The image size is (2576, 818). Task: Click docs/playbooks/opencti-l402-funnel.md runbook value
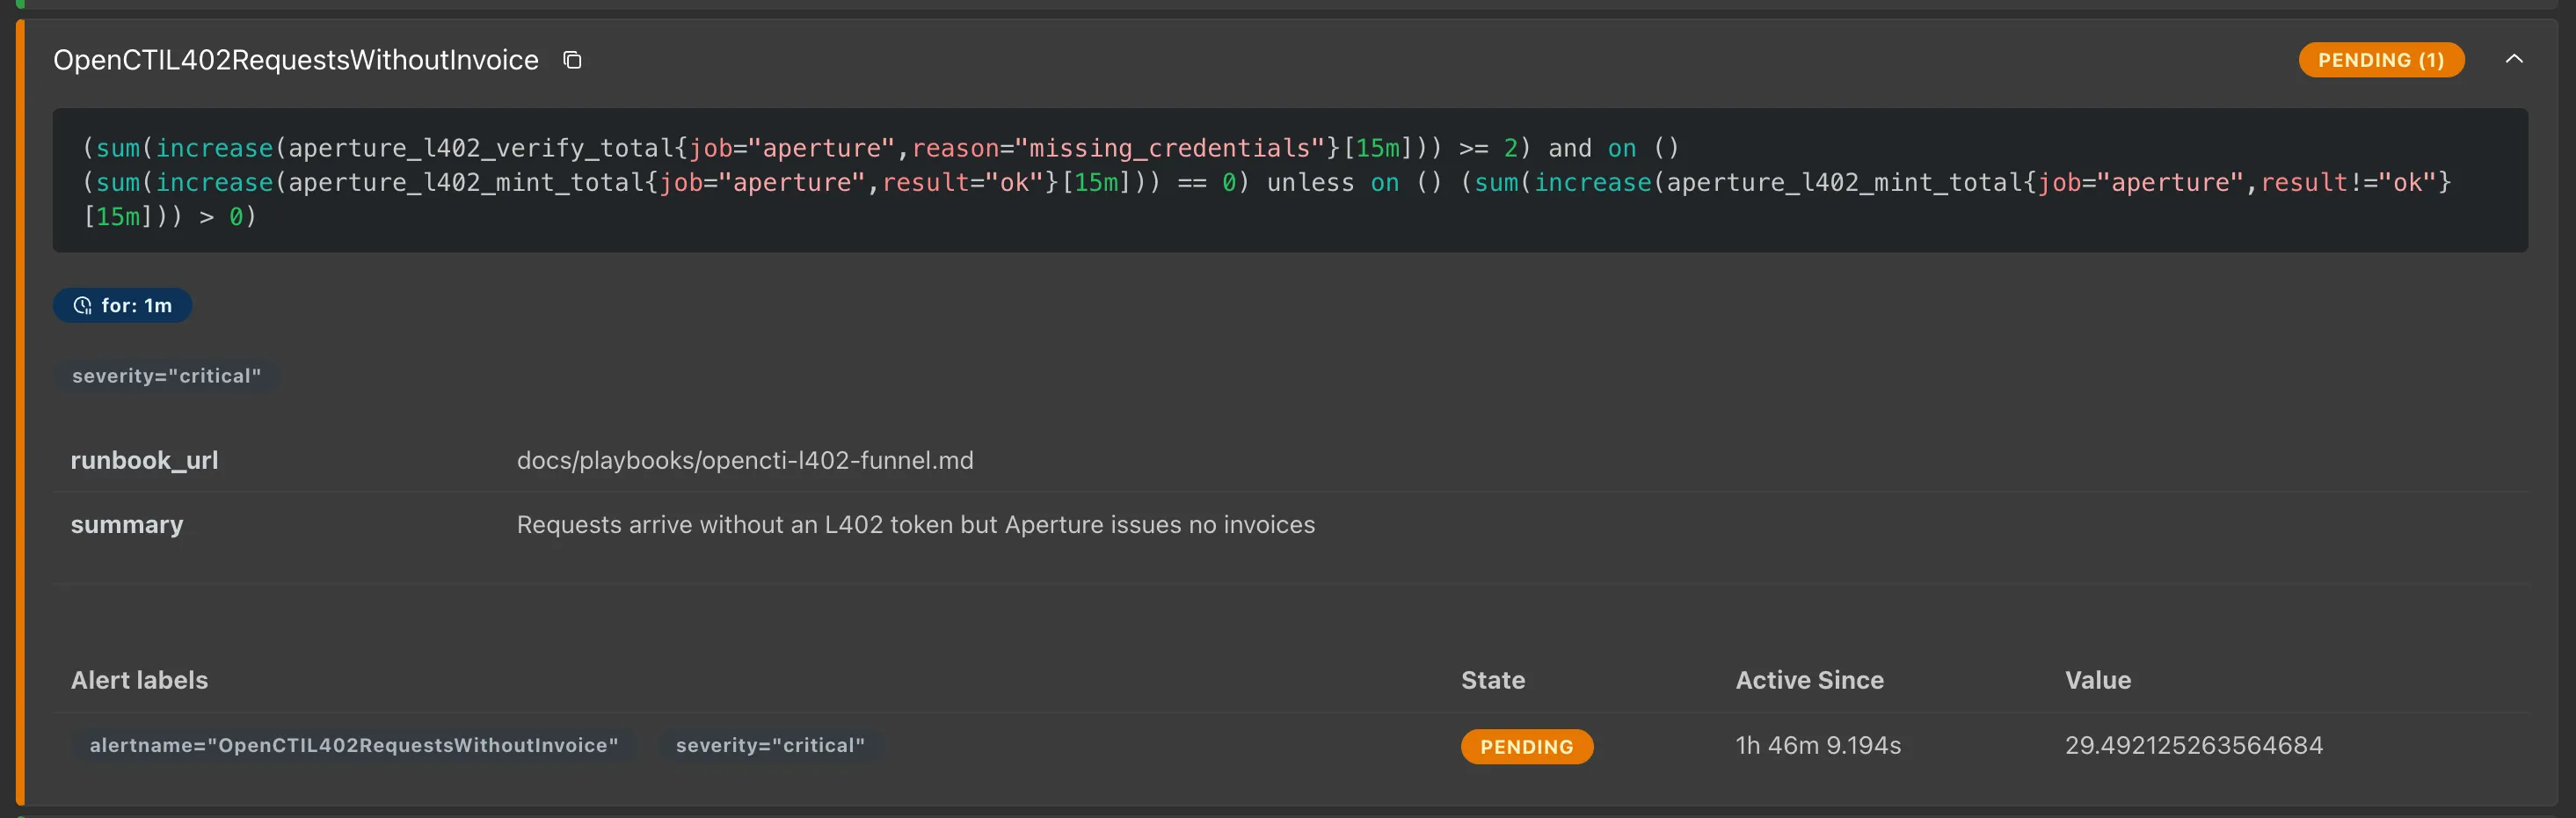tap(745, 460)
